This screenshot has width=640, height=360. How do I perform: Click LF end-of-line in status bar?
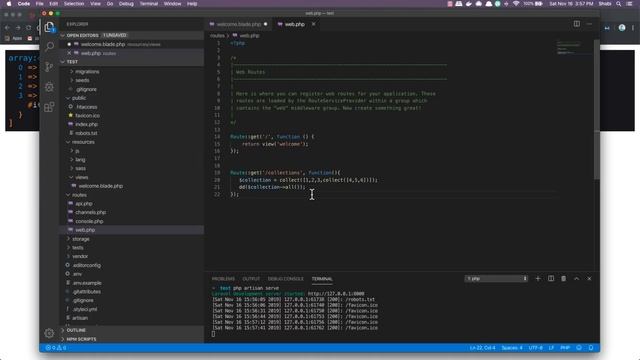click(551, 348)
